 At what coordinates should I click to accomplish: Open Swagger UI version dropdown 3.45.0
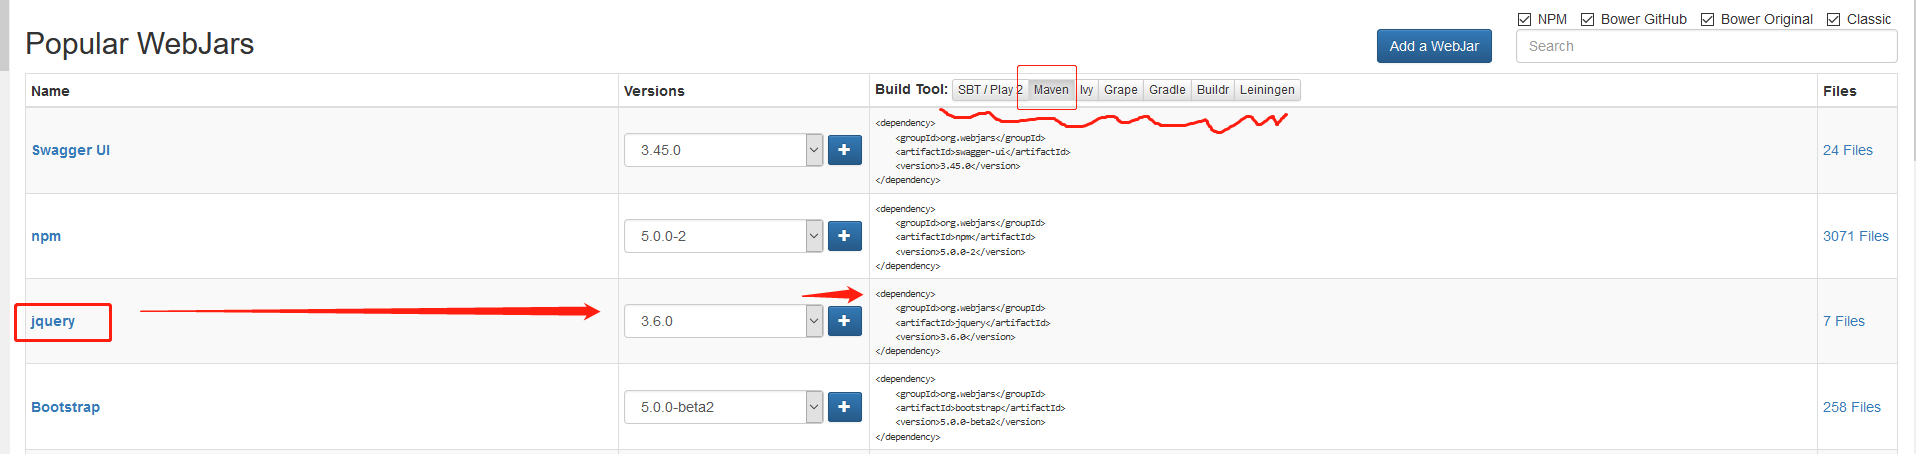[724, 150]
